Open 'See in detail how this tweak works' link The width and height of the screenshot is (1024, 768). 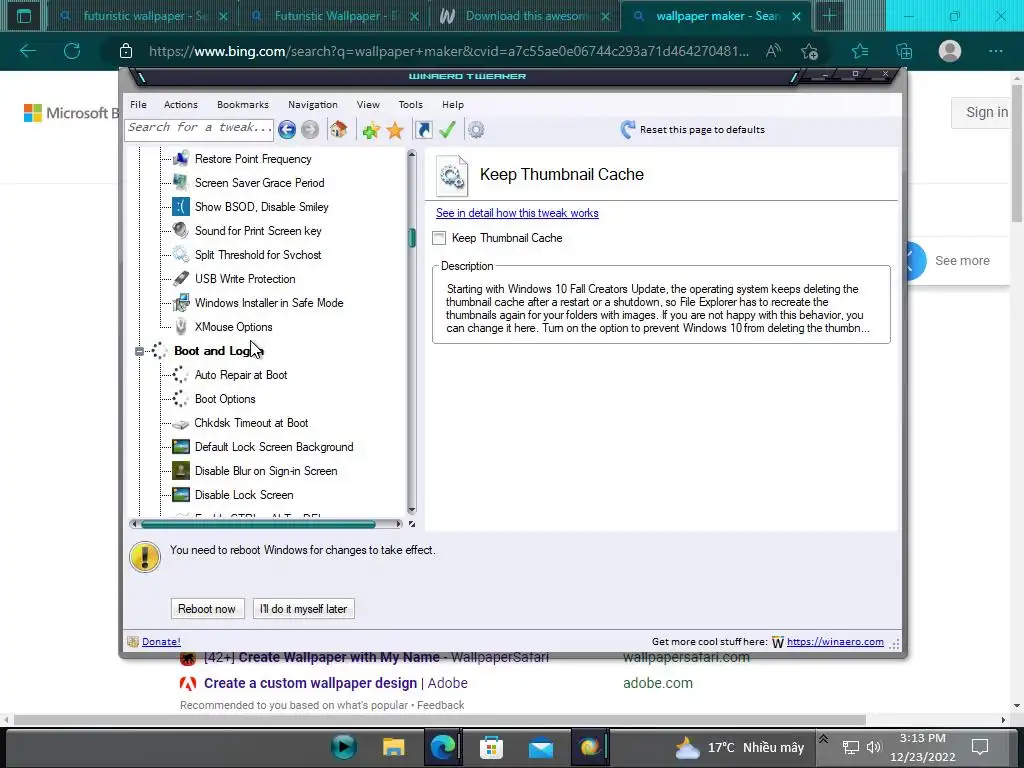point(517,213)
